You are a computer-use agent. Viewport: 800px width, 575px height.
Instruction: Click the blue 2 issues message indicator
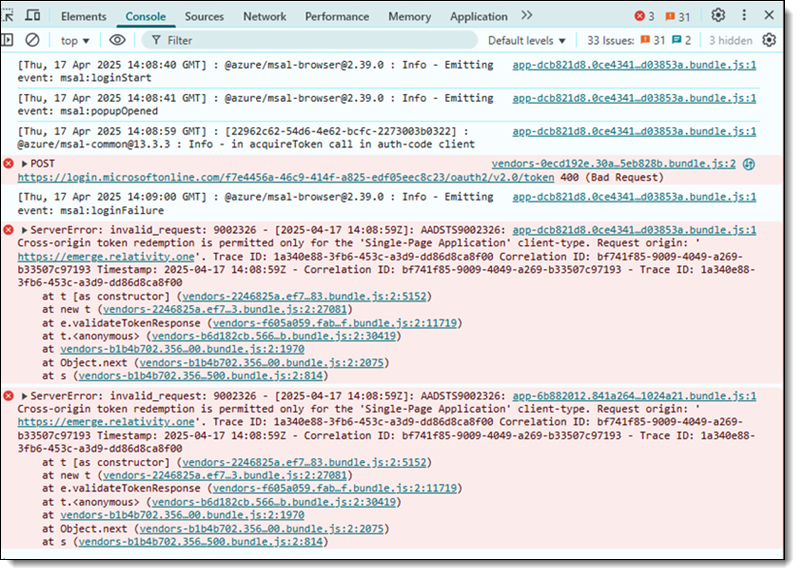[682, 40]
